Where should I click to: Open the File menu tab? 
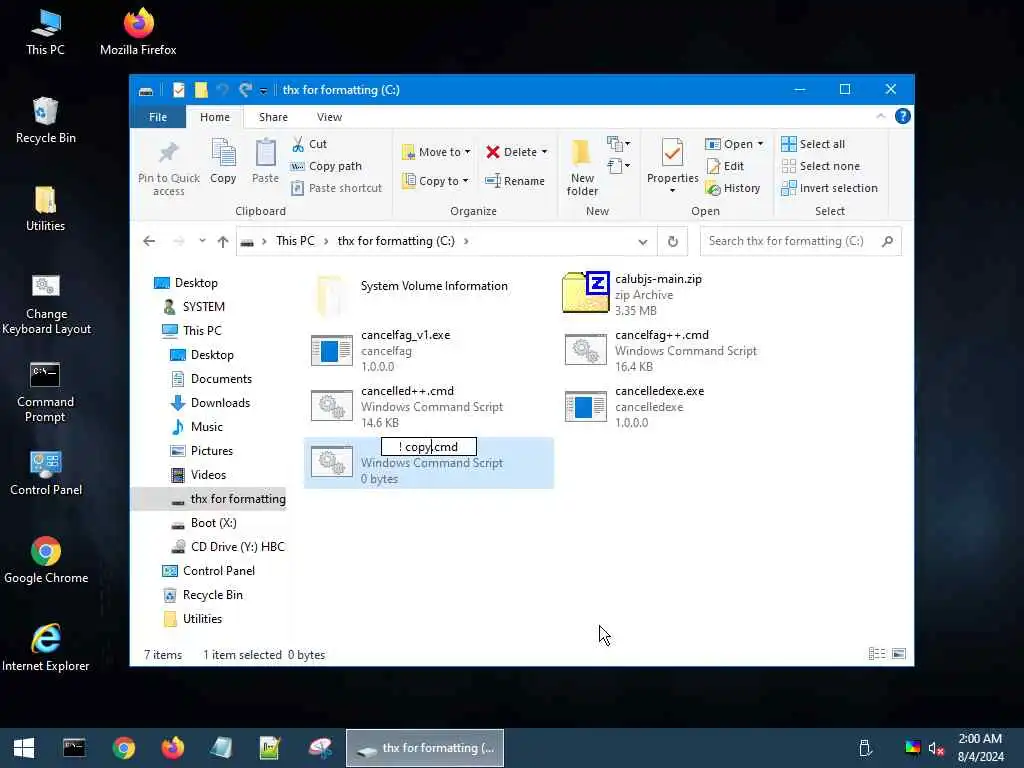tap(157, 117)
